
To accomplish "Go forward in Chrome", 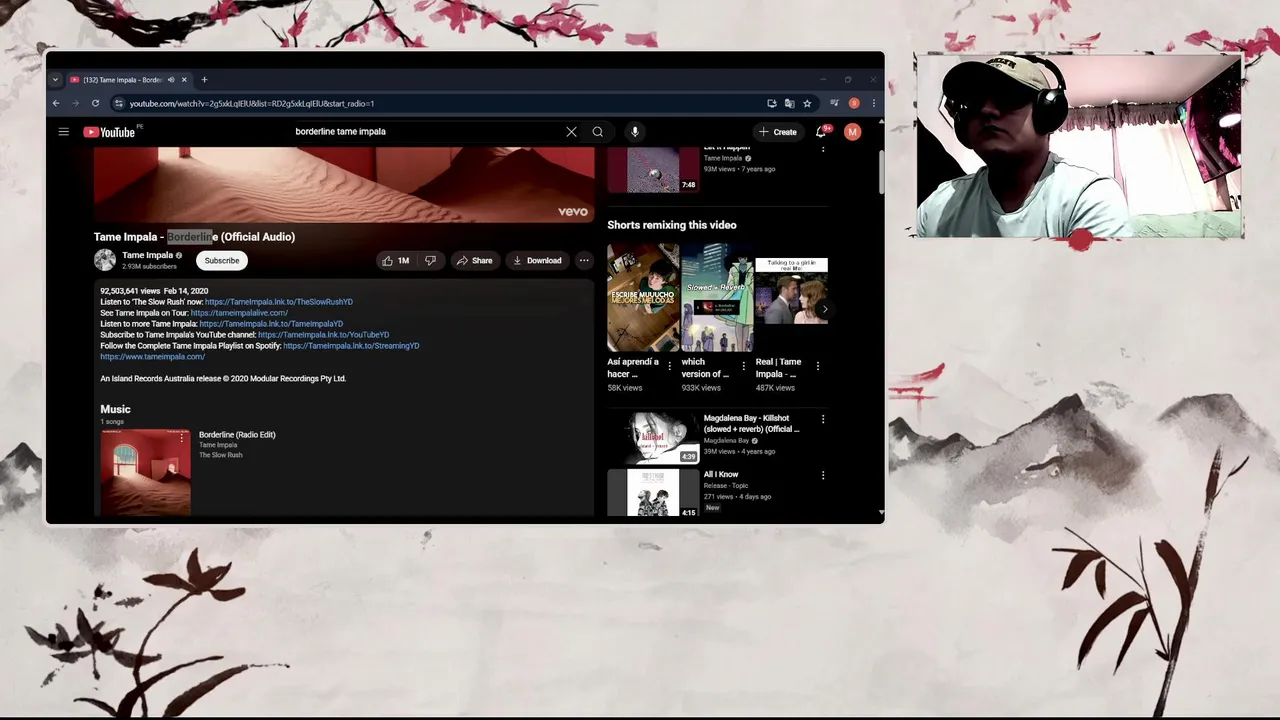I will click(75, 103).
